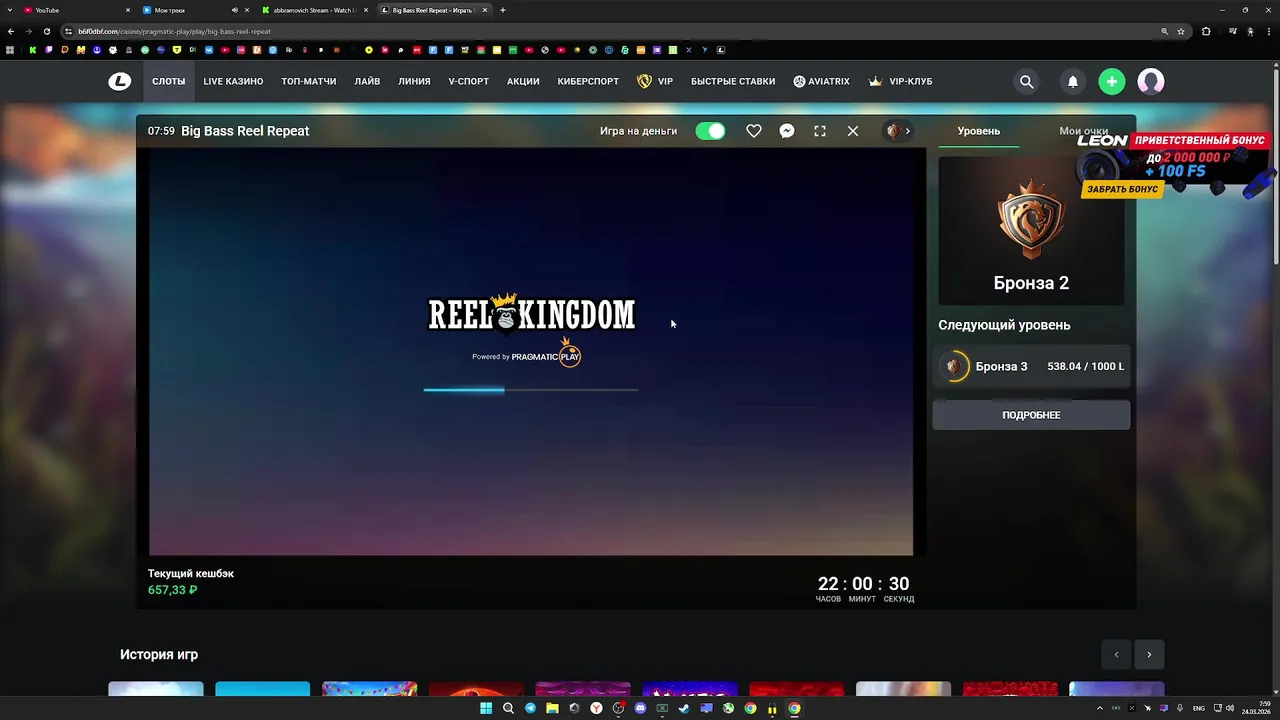This screenshot has width=1280, height=720.
Task: Click the green plus deposit button
Action: (1111, 82)
